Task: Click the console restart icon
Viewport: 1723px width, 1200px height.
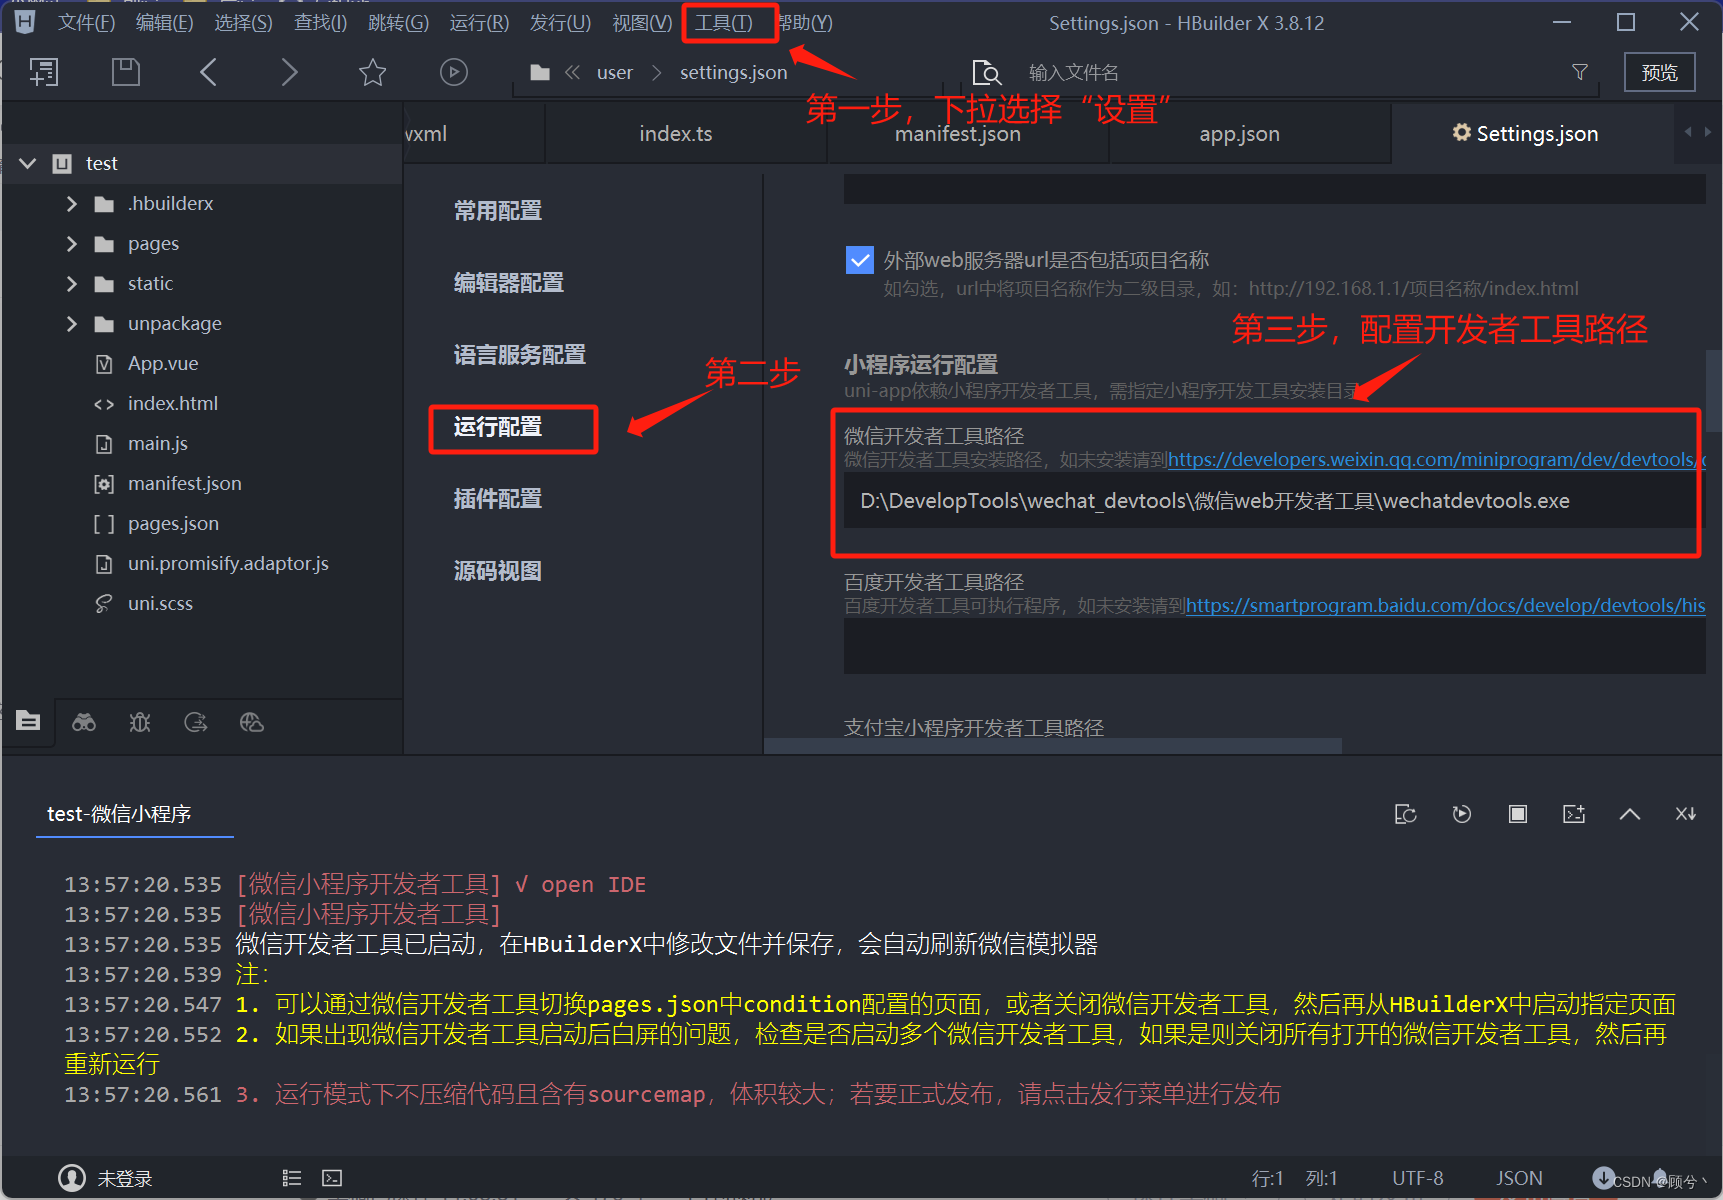Action: tap(1406, 814)
